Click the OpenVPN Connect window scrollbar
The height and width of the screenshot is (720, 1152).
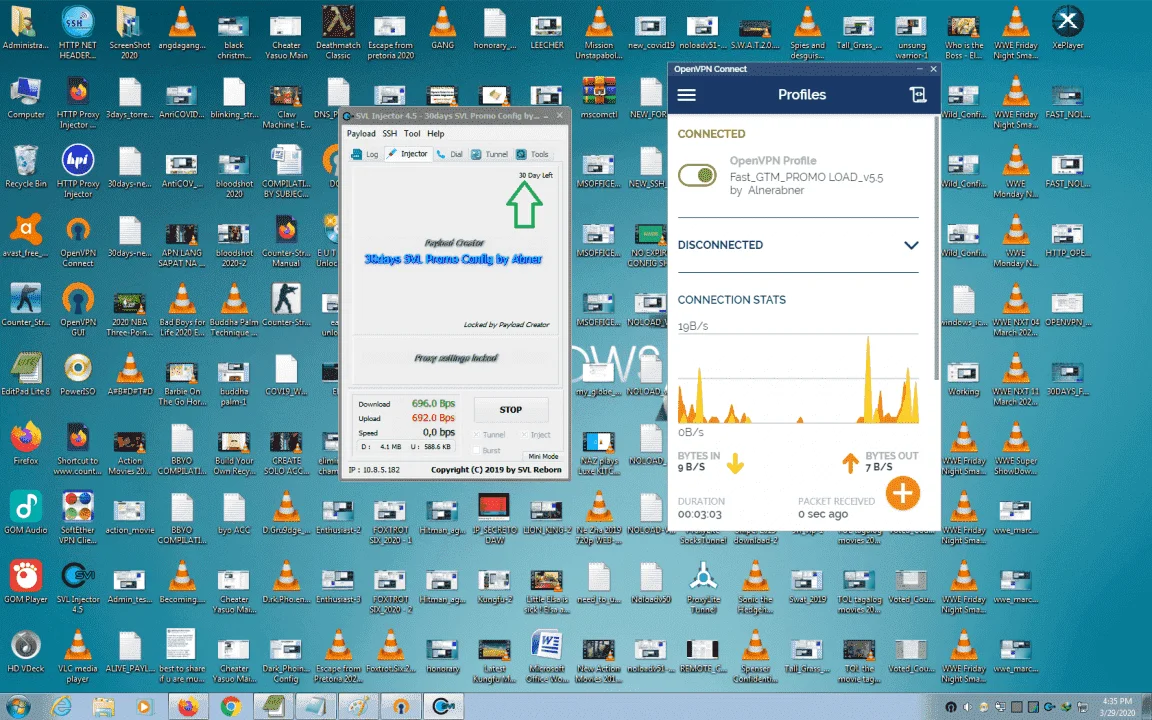[937, 248]
